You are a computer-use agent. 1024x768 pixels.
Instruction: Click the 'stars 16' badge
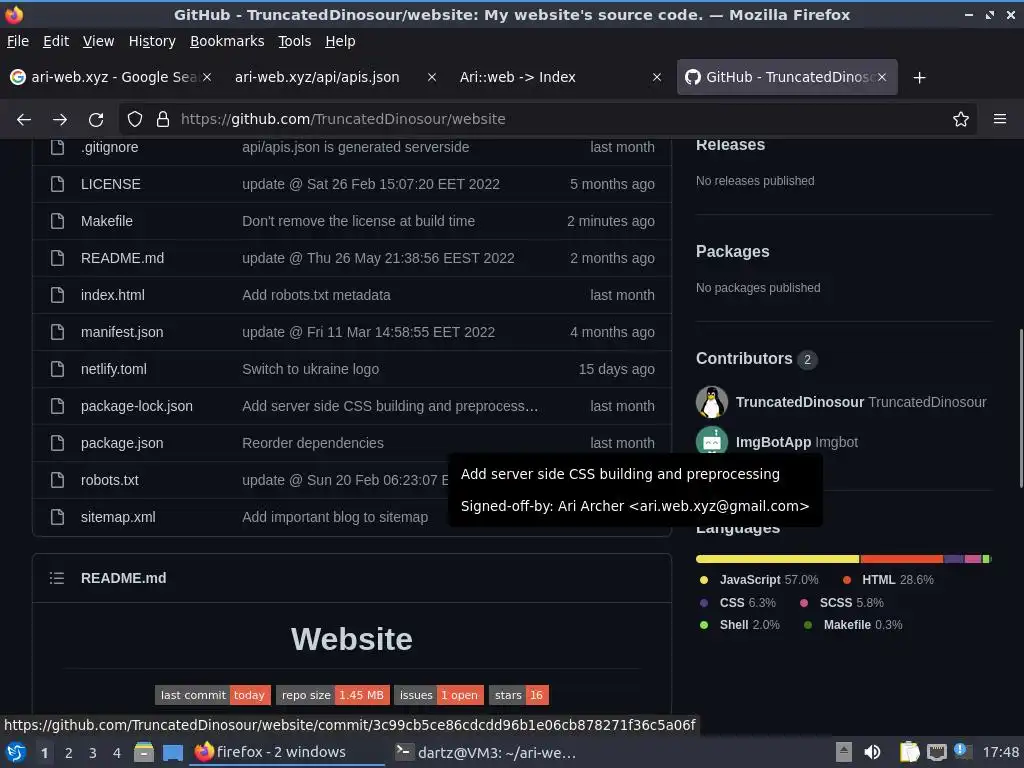[x=519, y=696]
